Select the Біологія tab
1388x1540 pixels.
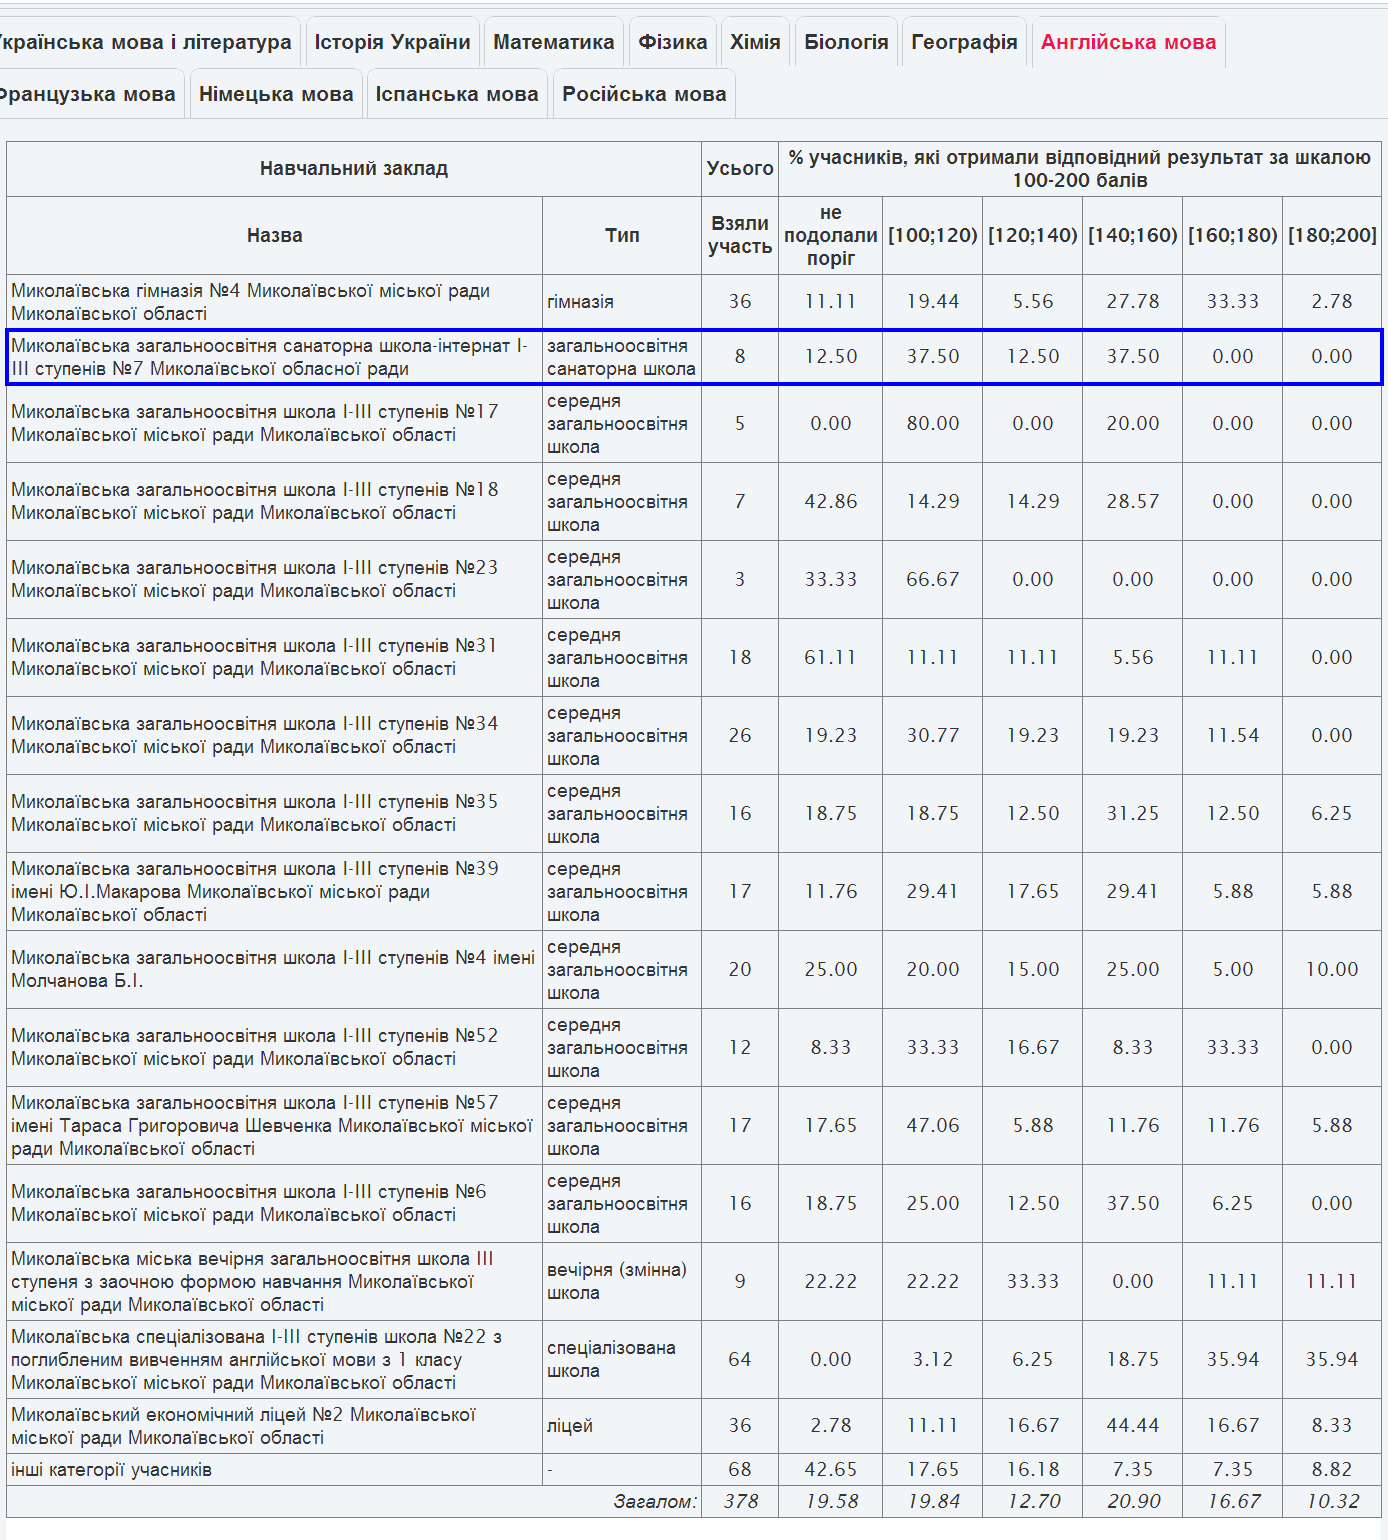(x=846, y=42)
